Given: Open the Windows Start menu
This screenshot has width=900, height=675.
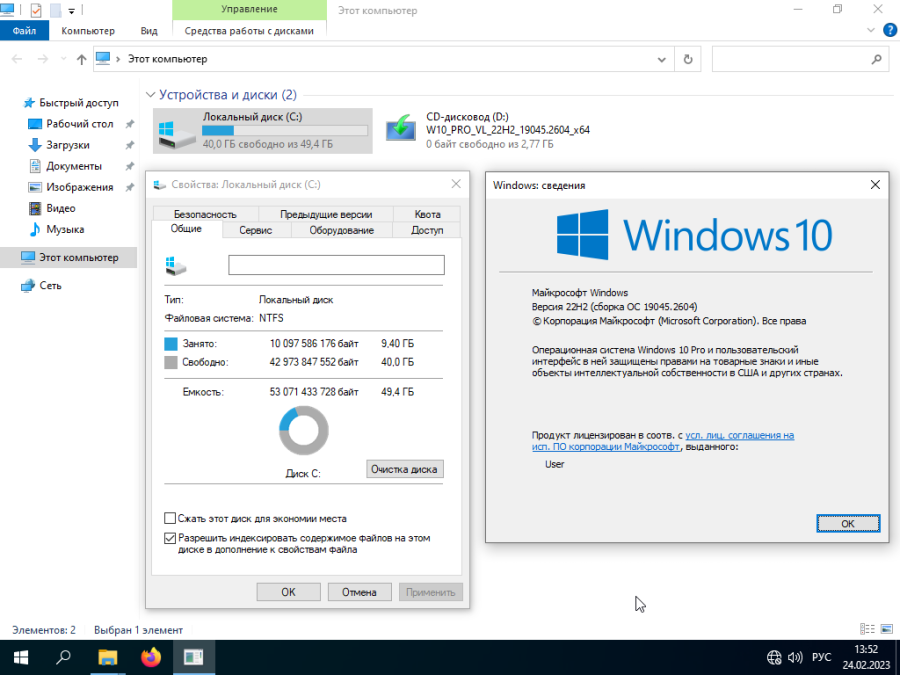Looking at the screenshot, I should pos(21,657).
